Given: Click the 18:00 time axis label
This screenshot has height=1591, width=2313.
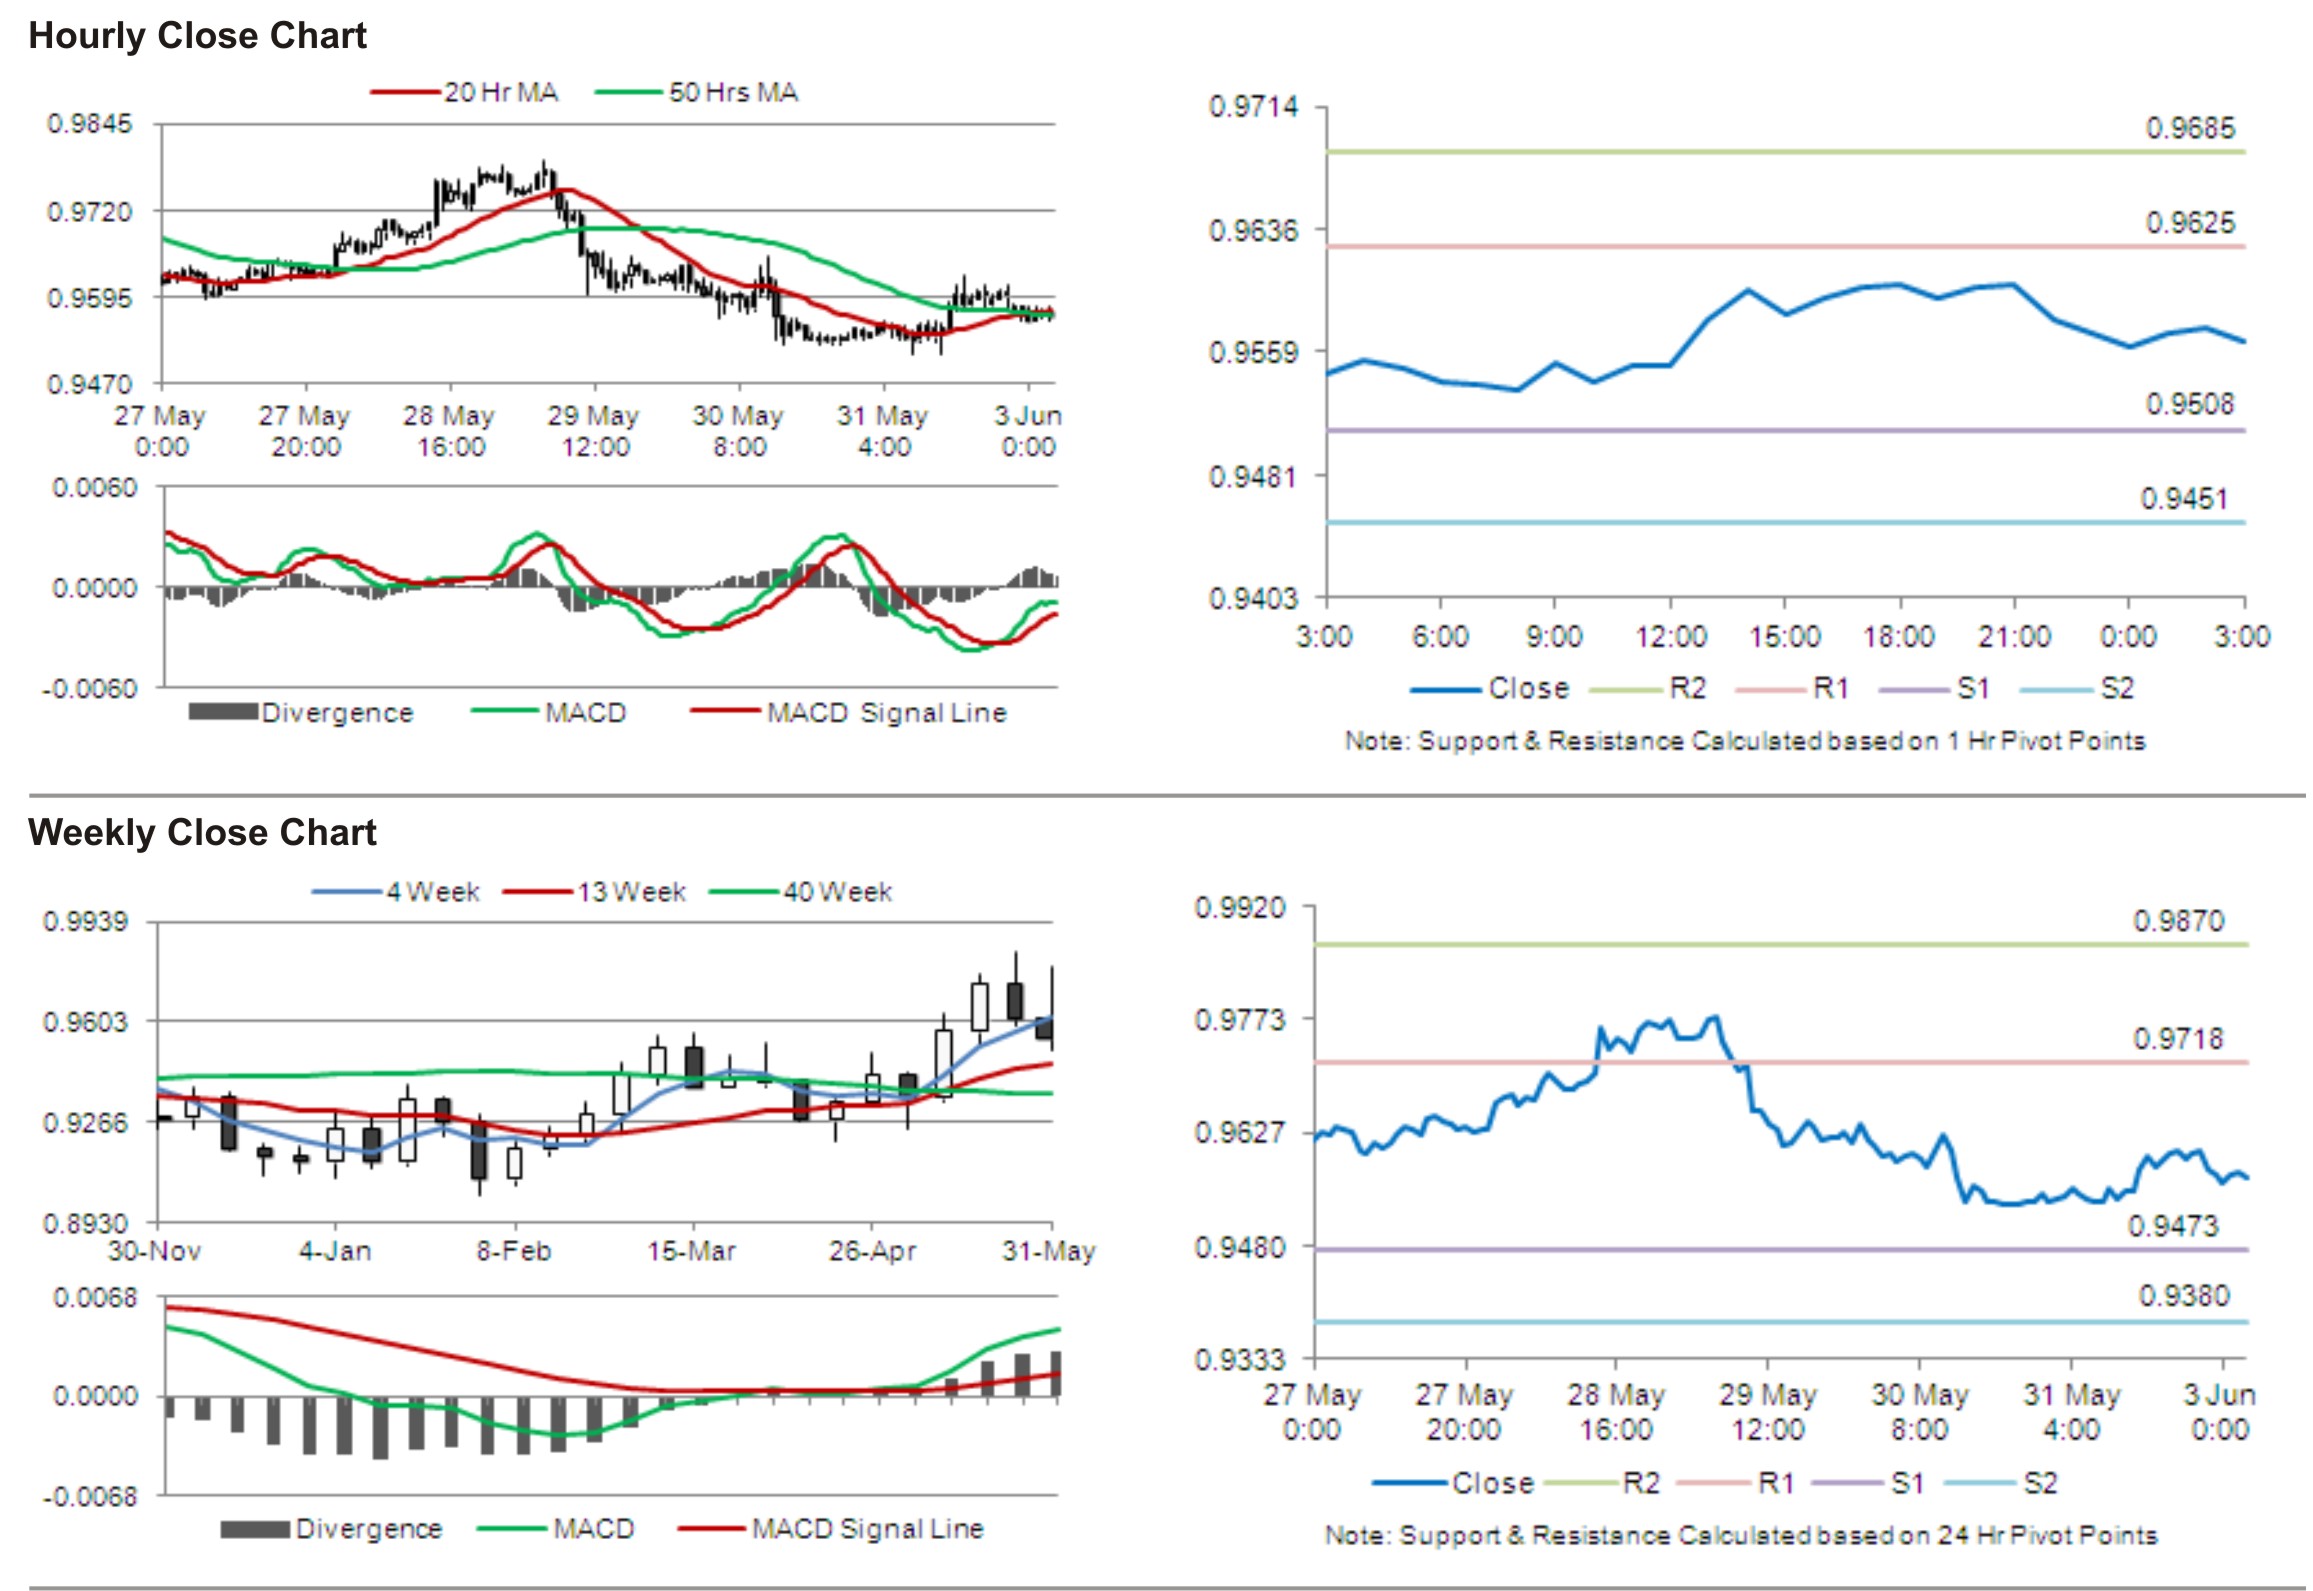Looking at the screenshot, I should point(1899,637).
